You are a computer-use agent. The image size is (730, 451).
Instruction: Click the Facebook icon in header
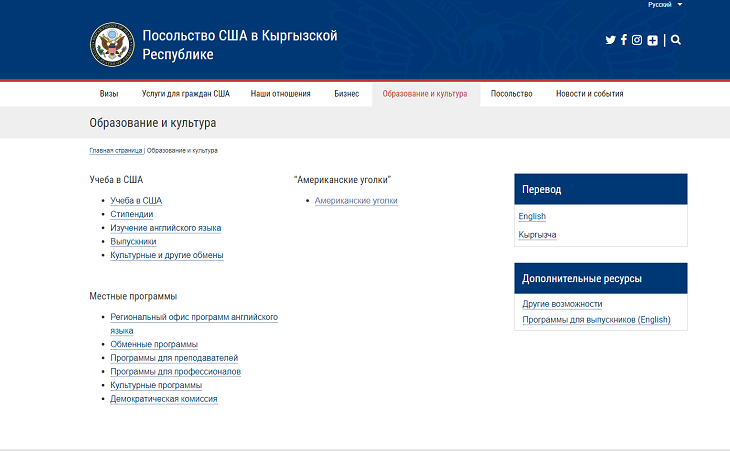[624, 40]
